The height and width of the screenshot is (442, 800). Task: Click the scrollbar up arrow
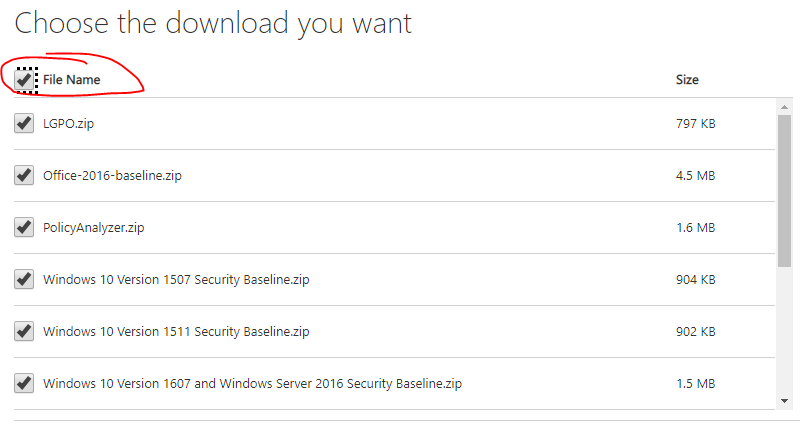[785, 106]
